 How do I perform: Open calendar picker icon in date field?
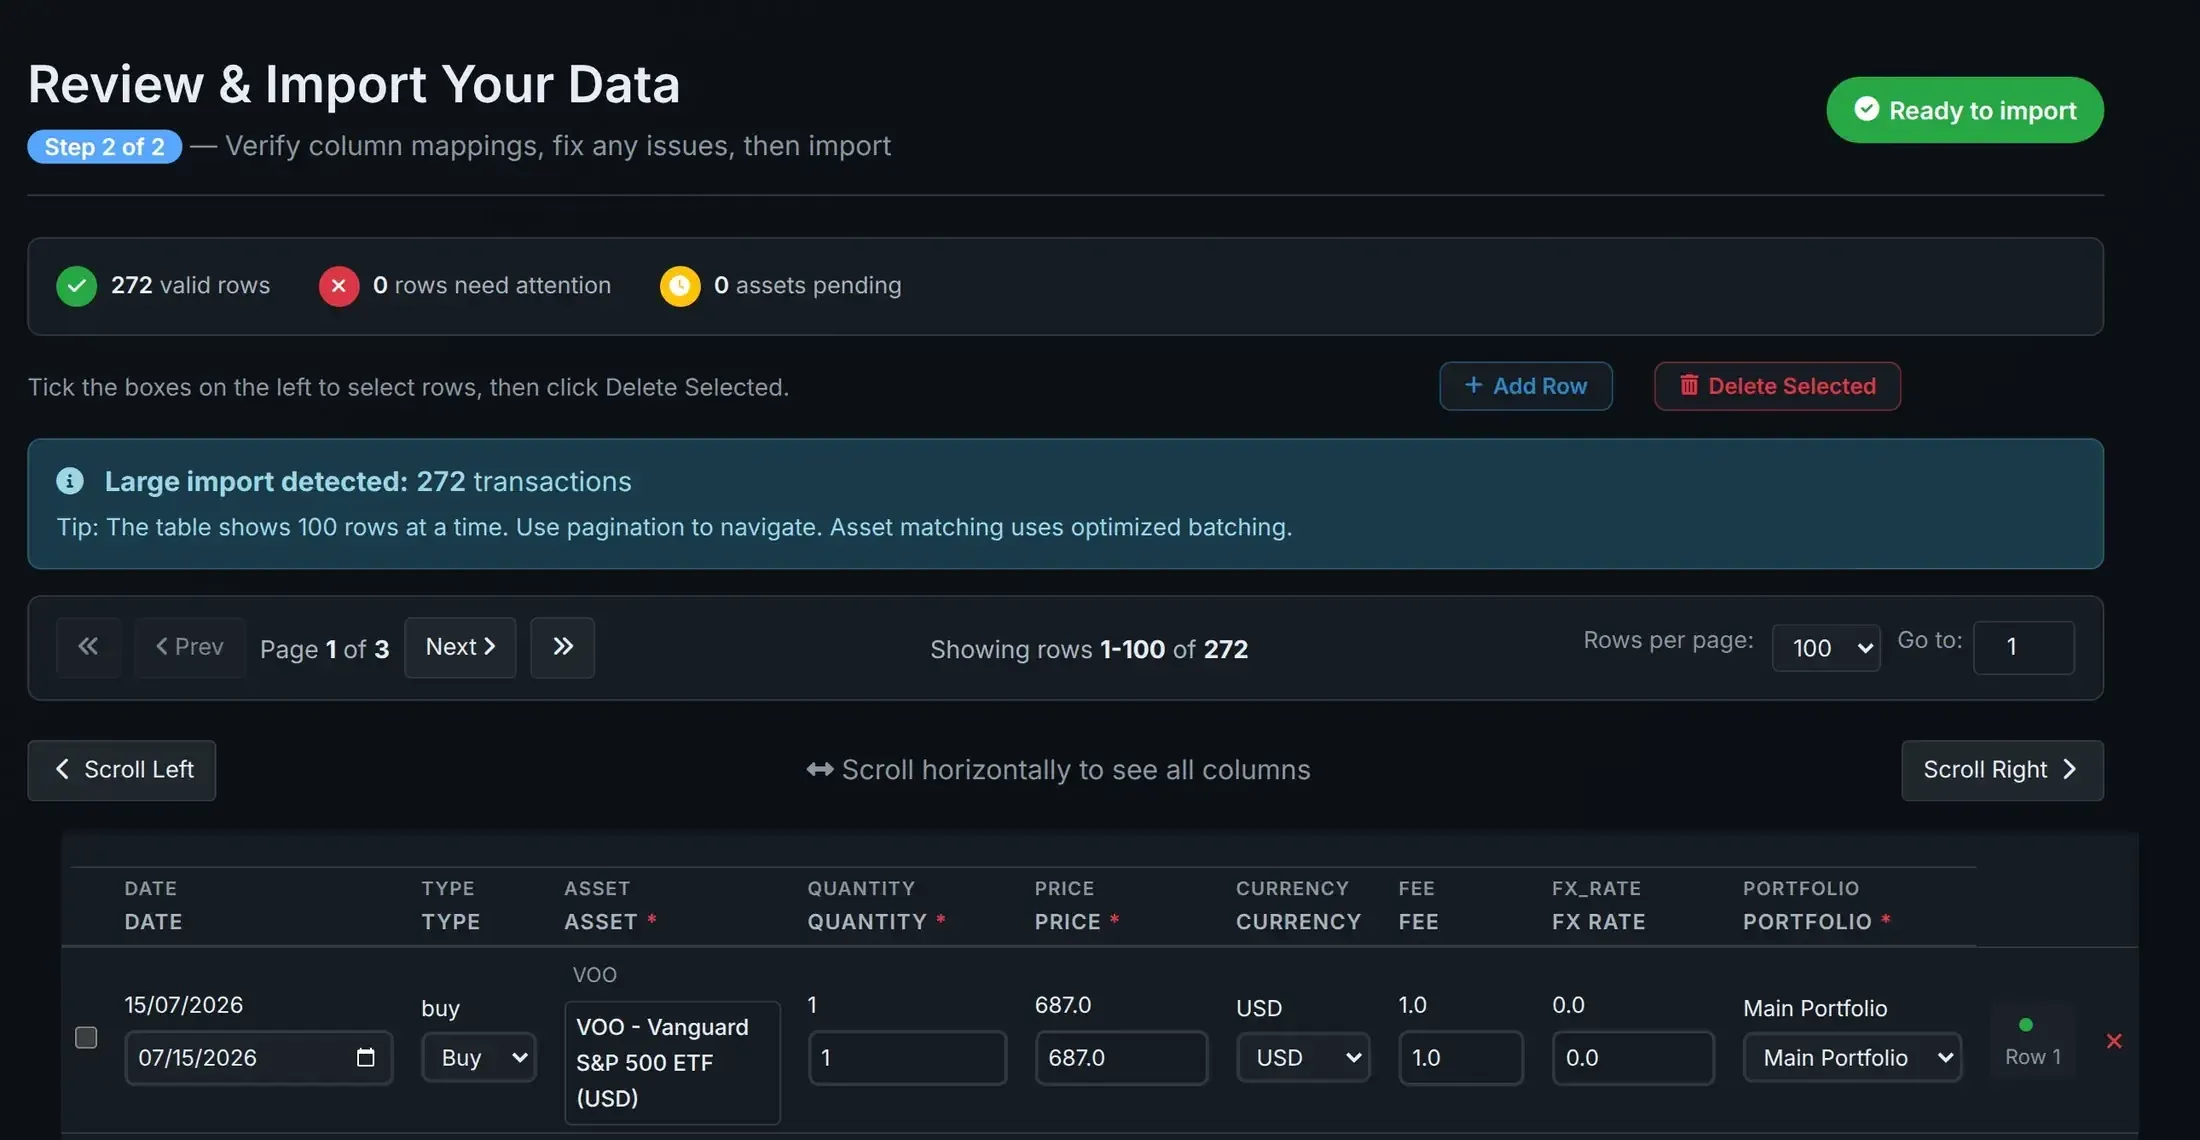coord(365,1057)
